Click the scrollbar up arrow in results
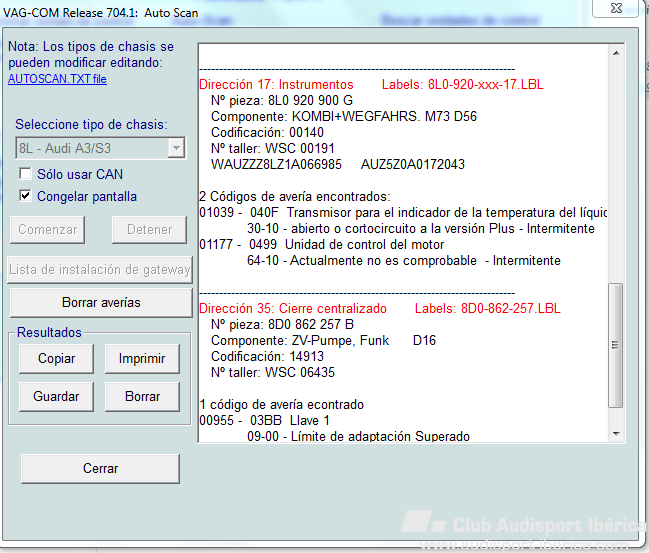Image resolution: width=649 pixels, height=553 pixels. [616, 53]
